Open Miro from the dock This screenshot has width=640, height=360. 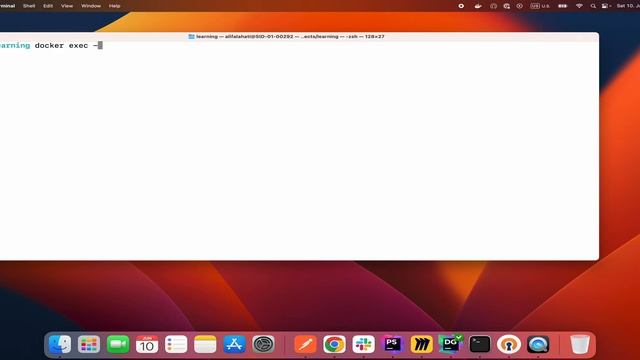tap(422, 344)
